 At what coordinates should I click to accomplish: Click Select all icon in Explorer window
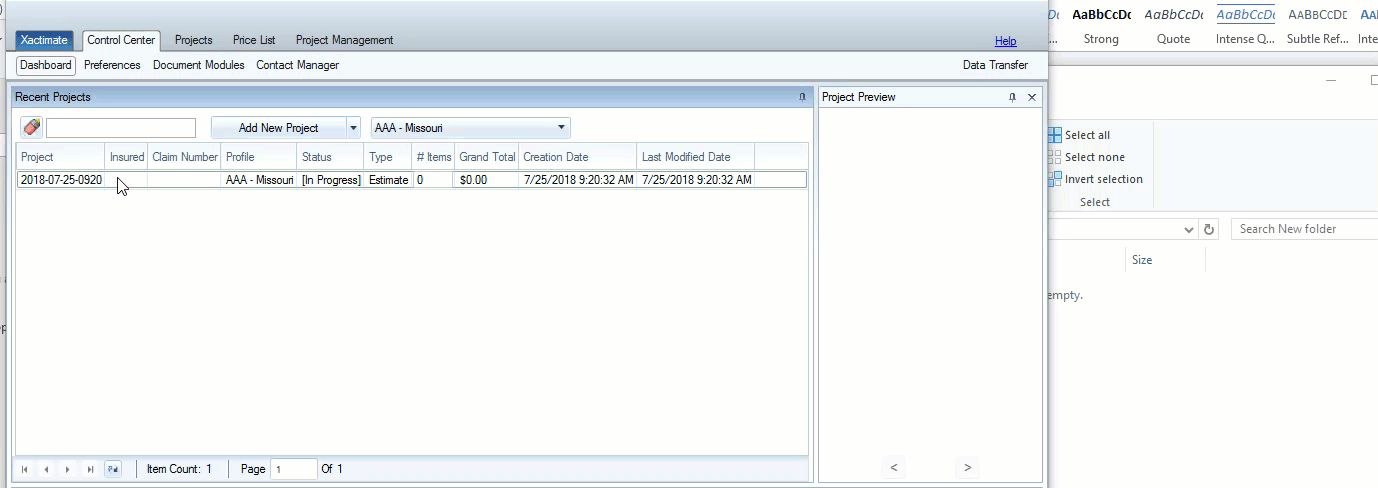click(x=1055, y=135)
